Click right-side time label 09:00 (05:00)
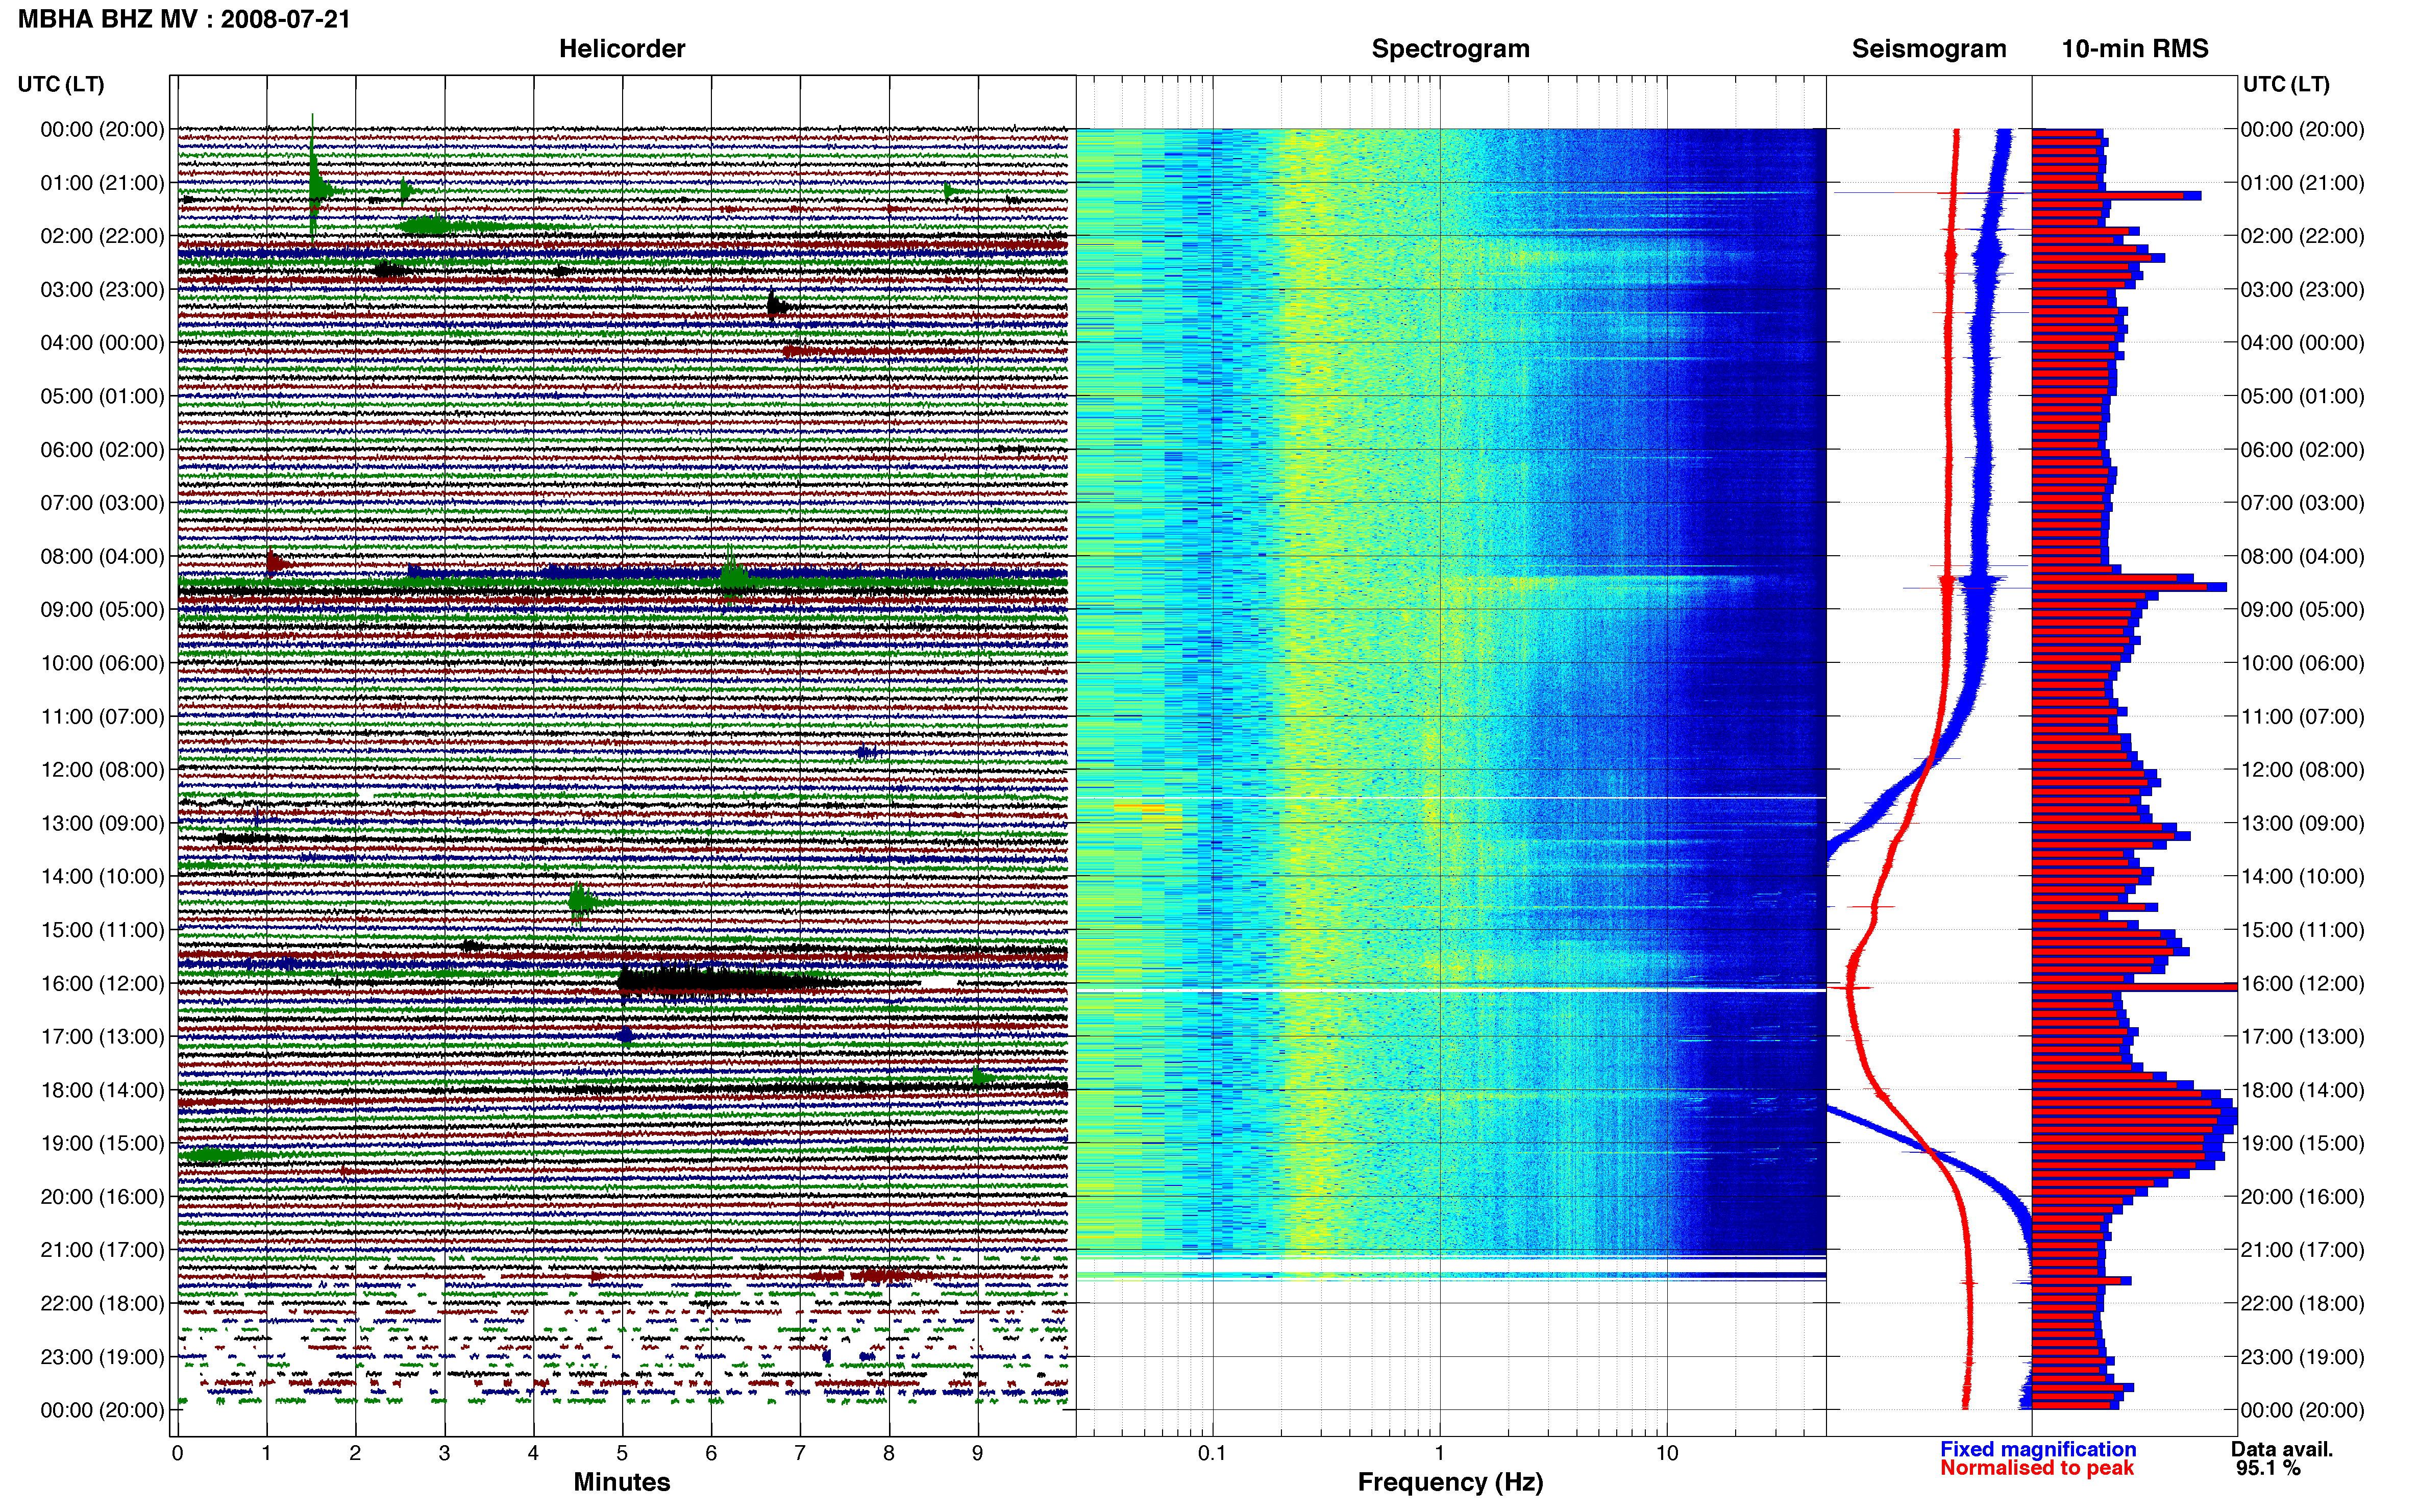 (2302, 610)
